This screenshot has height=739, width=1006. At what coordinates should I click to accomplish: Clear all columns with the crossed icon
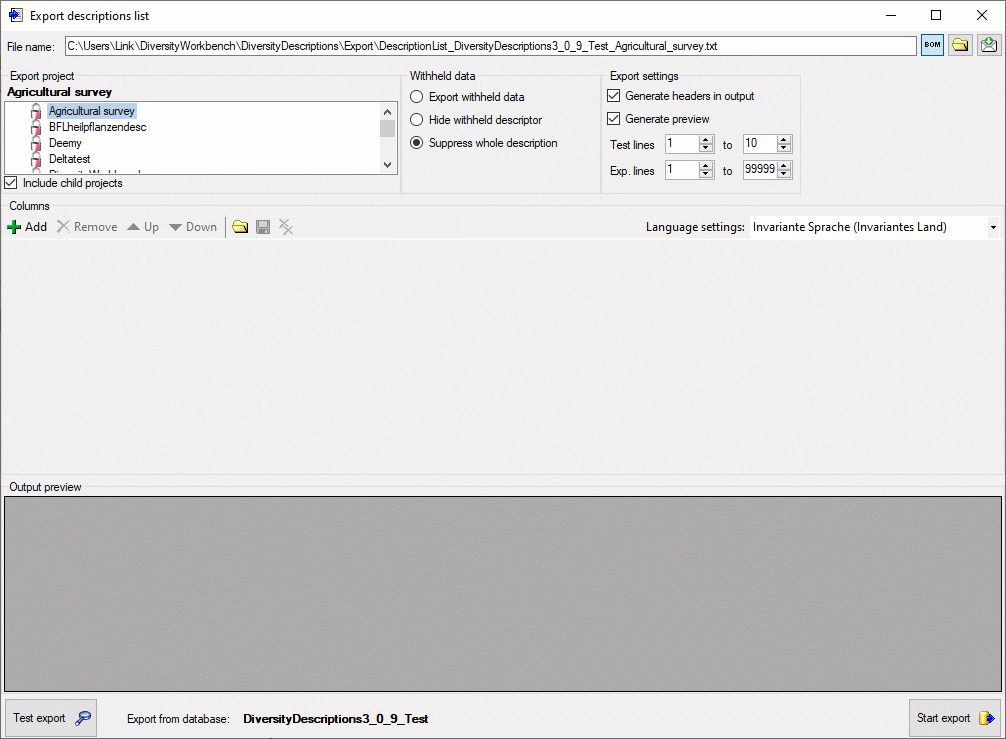286,226
